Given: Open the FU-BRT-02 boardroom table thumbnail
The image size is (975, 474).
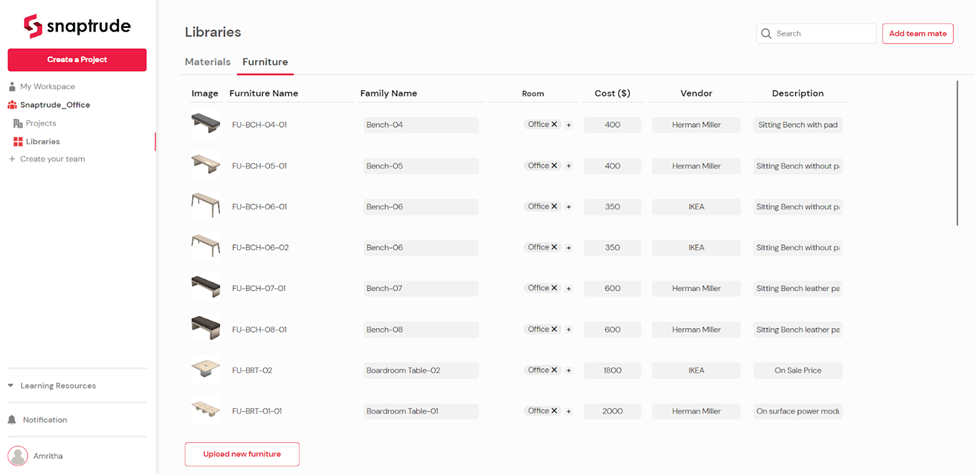Looking at the screenshot, I should [x=205, y=370].
